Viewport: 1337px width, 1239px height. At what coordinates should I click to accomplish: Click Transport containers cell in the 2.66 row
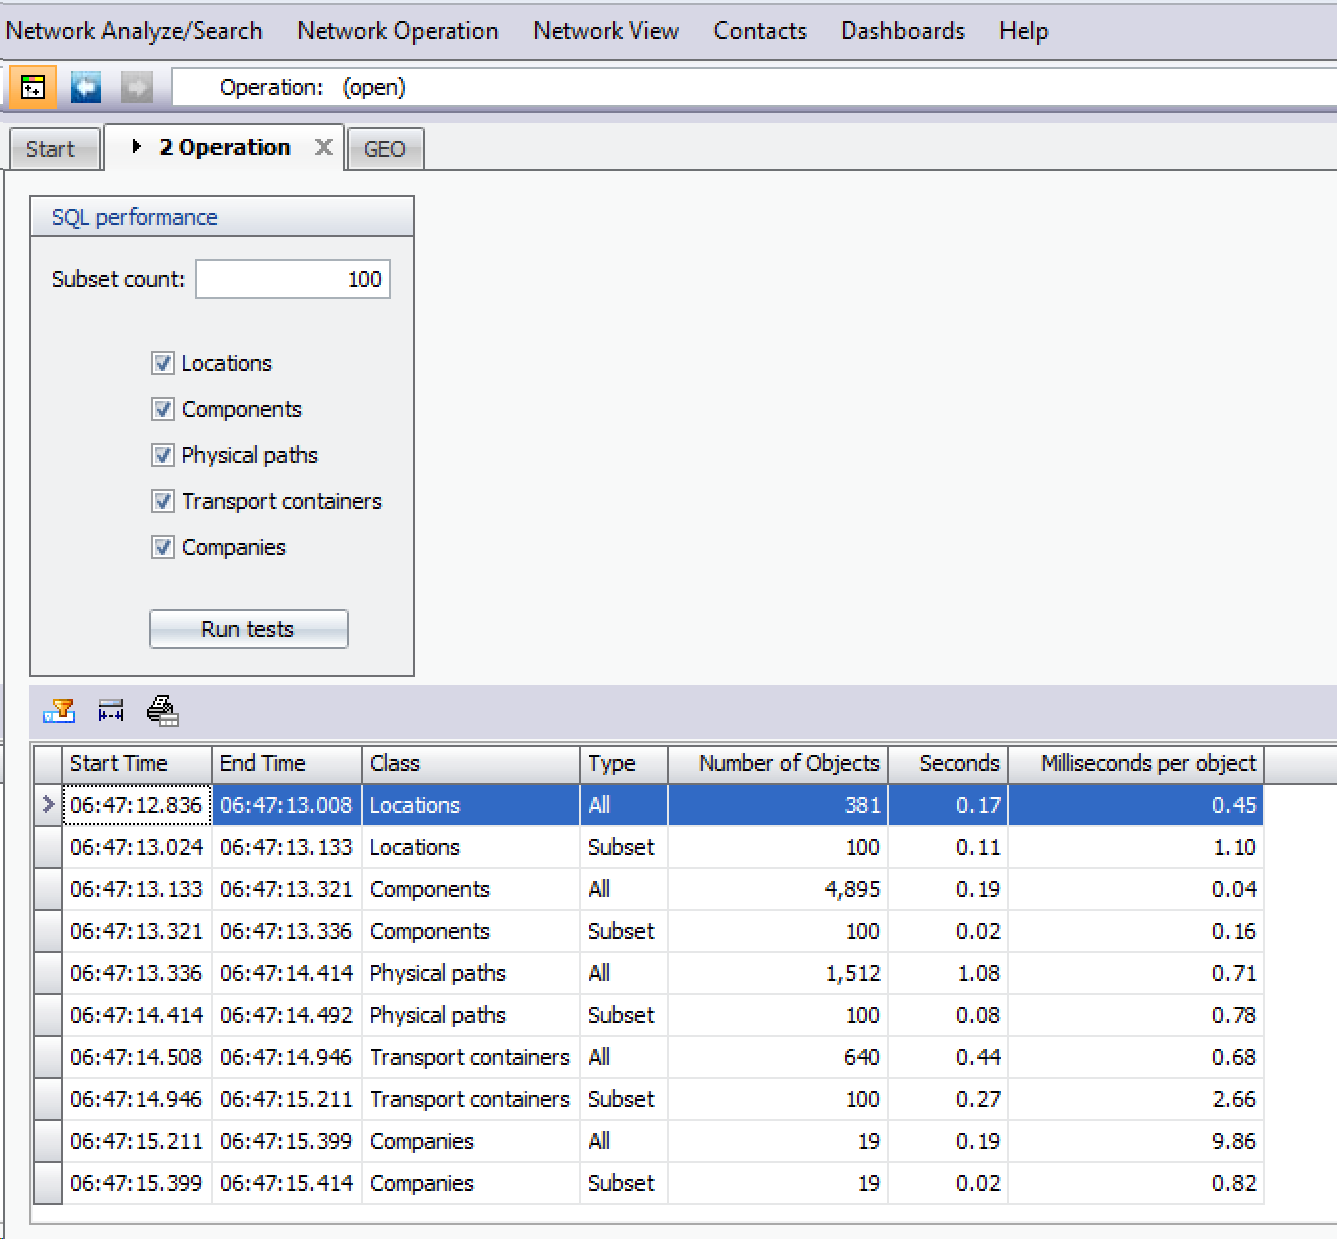click(471, 1099)
